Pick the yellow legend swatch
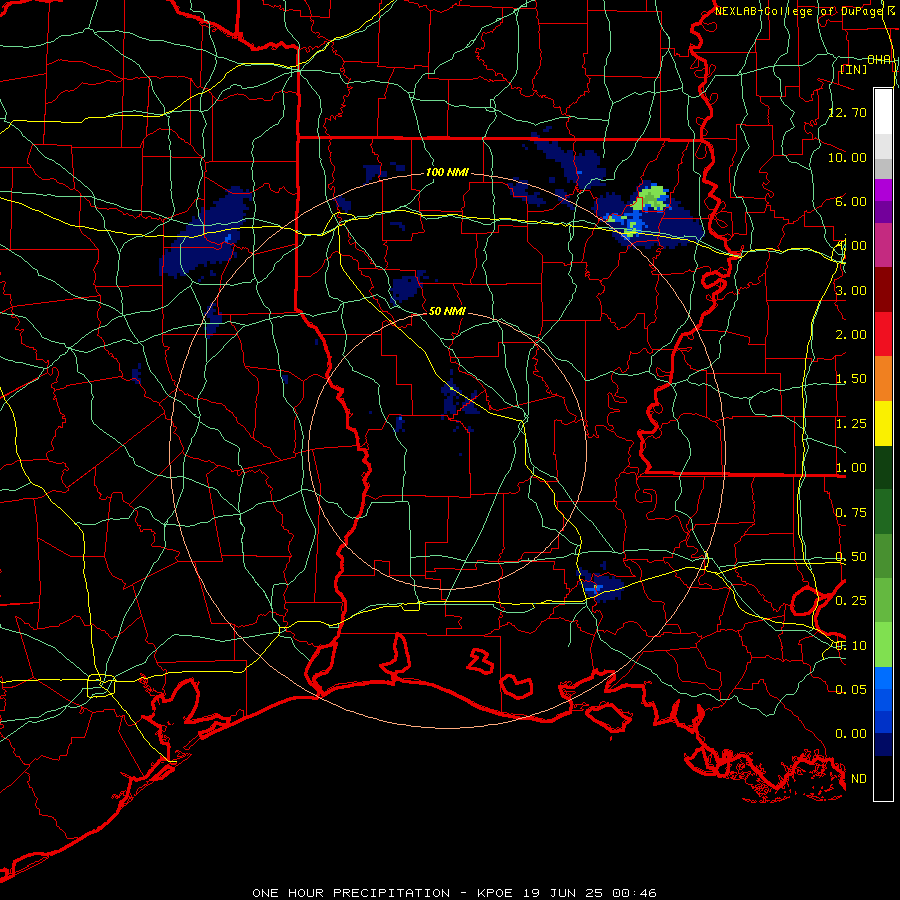The image size is (900, 900). pyautogui.click(x=883, y=423)
